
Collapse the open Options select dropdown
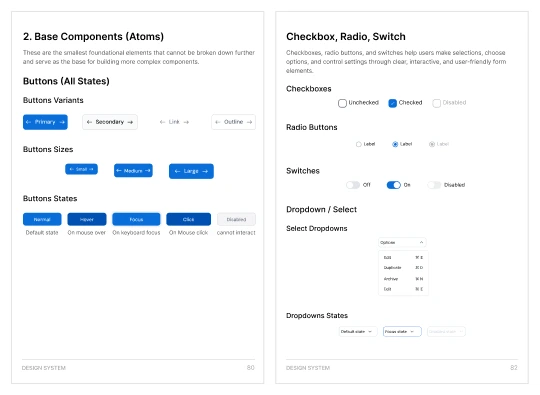[x=402, y=242]
